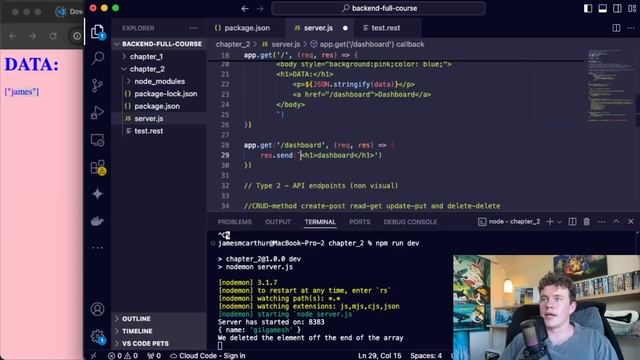Screen dimensions: 640x360
Task: Open the Search view in activity bar
Action: pyautogui.click(x=97, y=58)
